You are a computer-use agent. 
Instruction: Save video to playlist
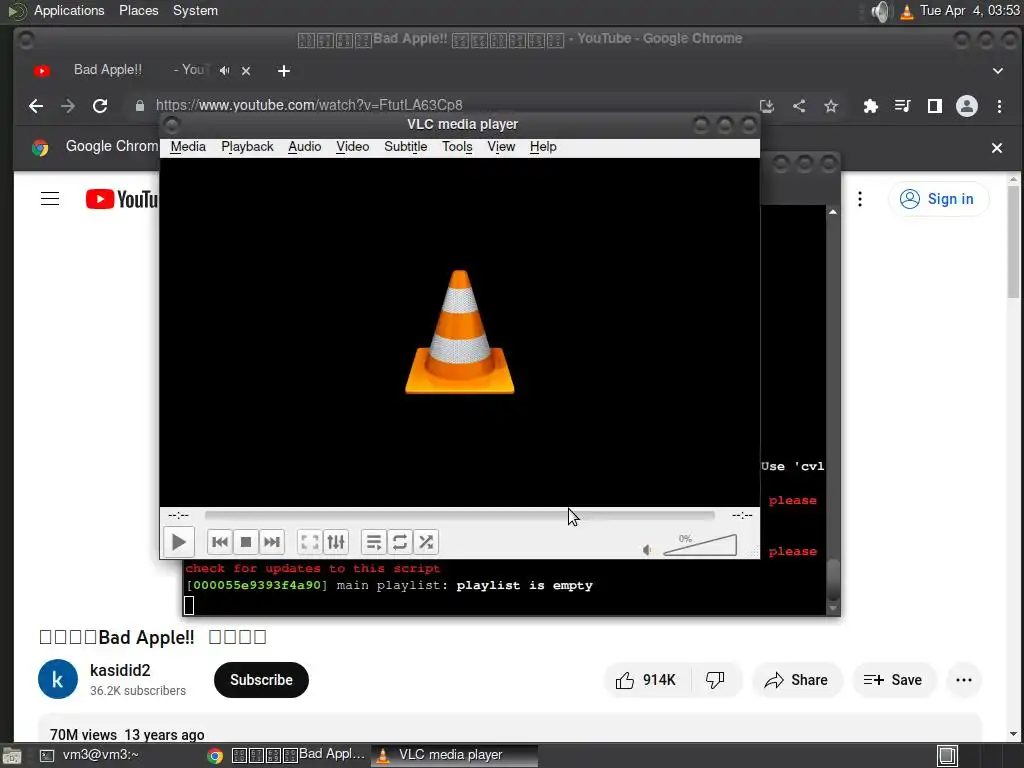[893, 680]
